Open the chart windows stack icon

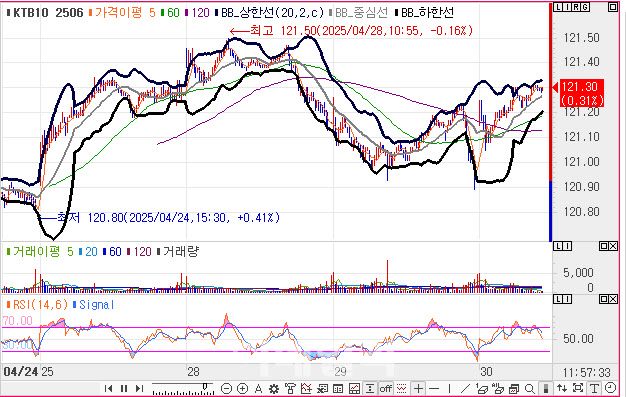(514, 388)
